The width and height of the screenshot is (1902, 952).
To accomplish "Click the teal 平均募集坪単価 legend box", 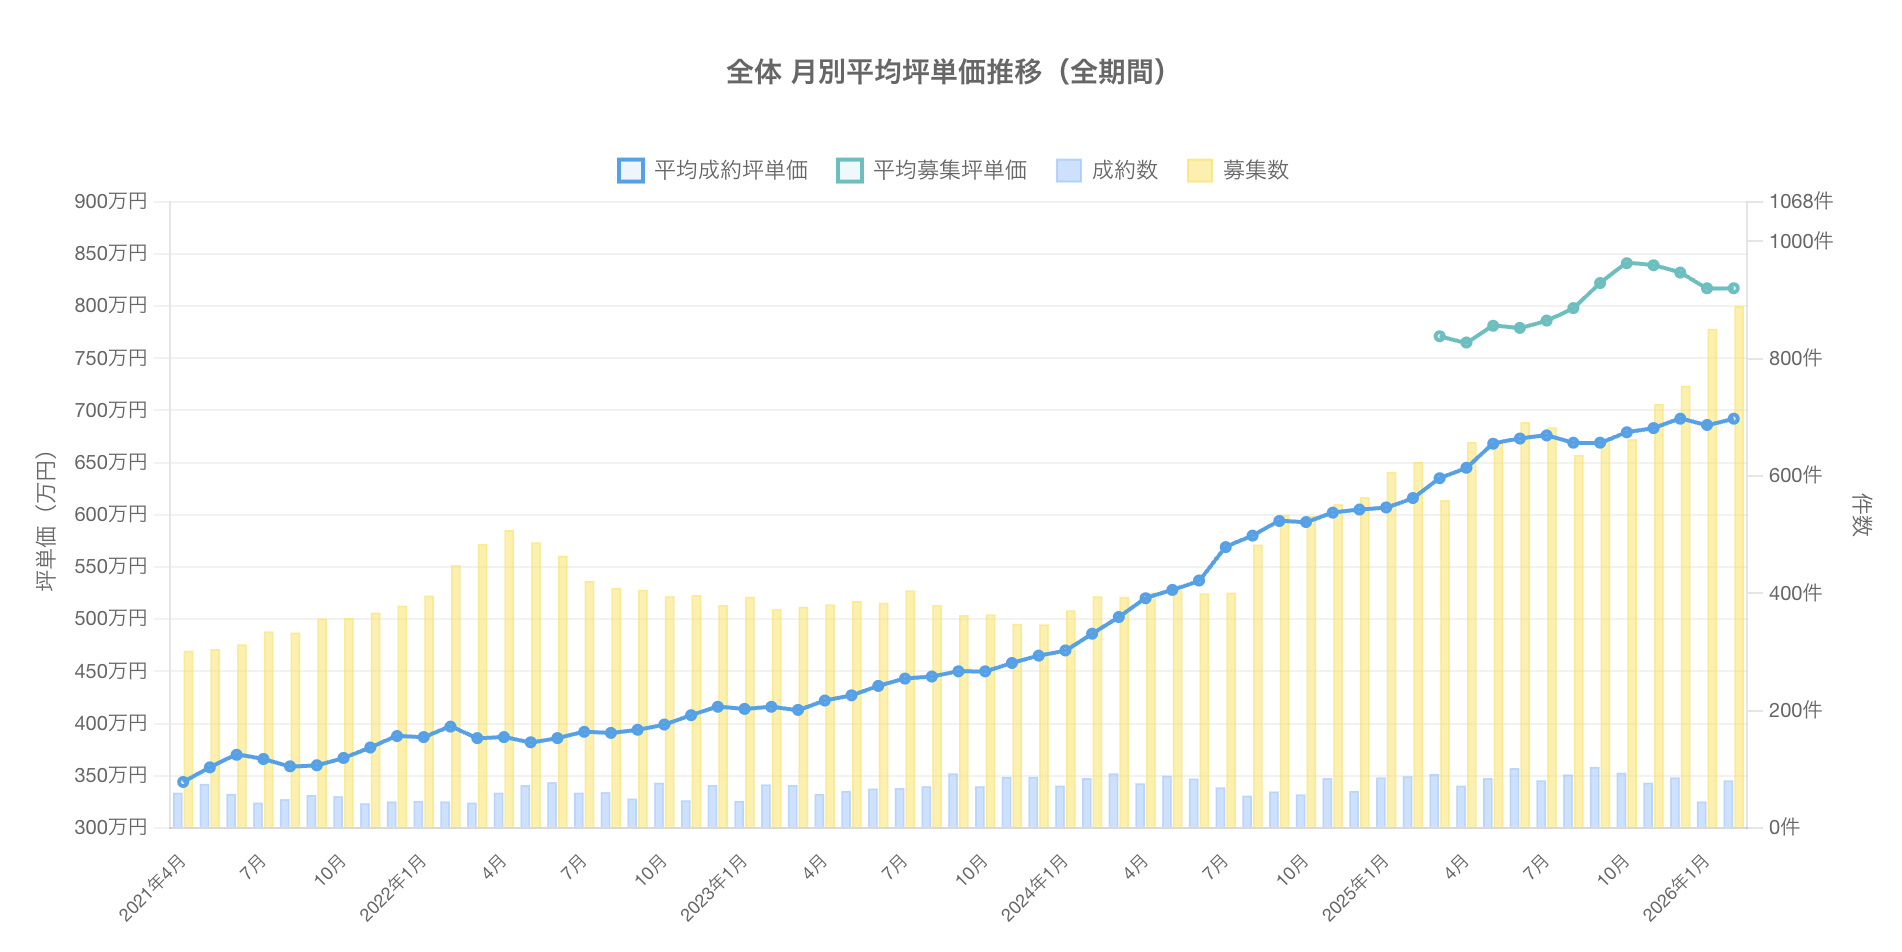I will [849, 171].
